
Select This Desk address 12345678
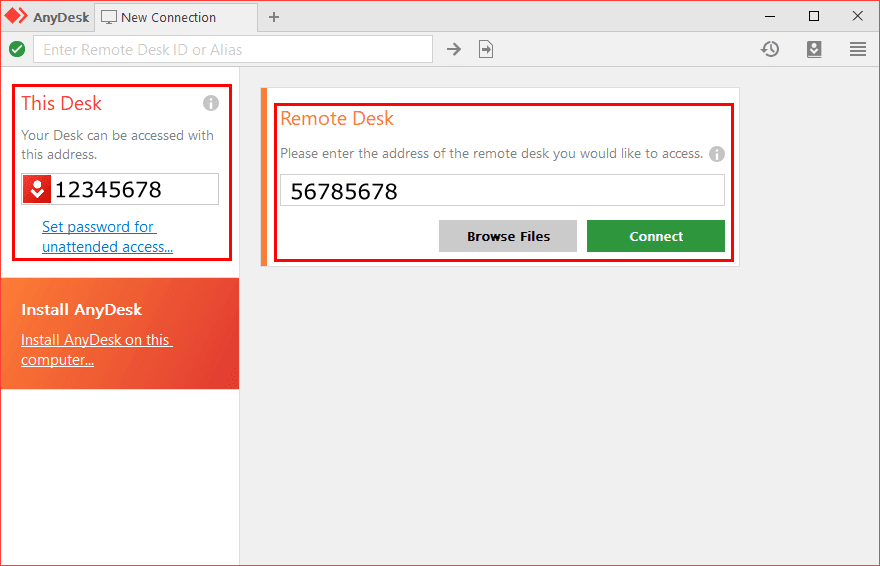point(108,190)
